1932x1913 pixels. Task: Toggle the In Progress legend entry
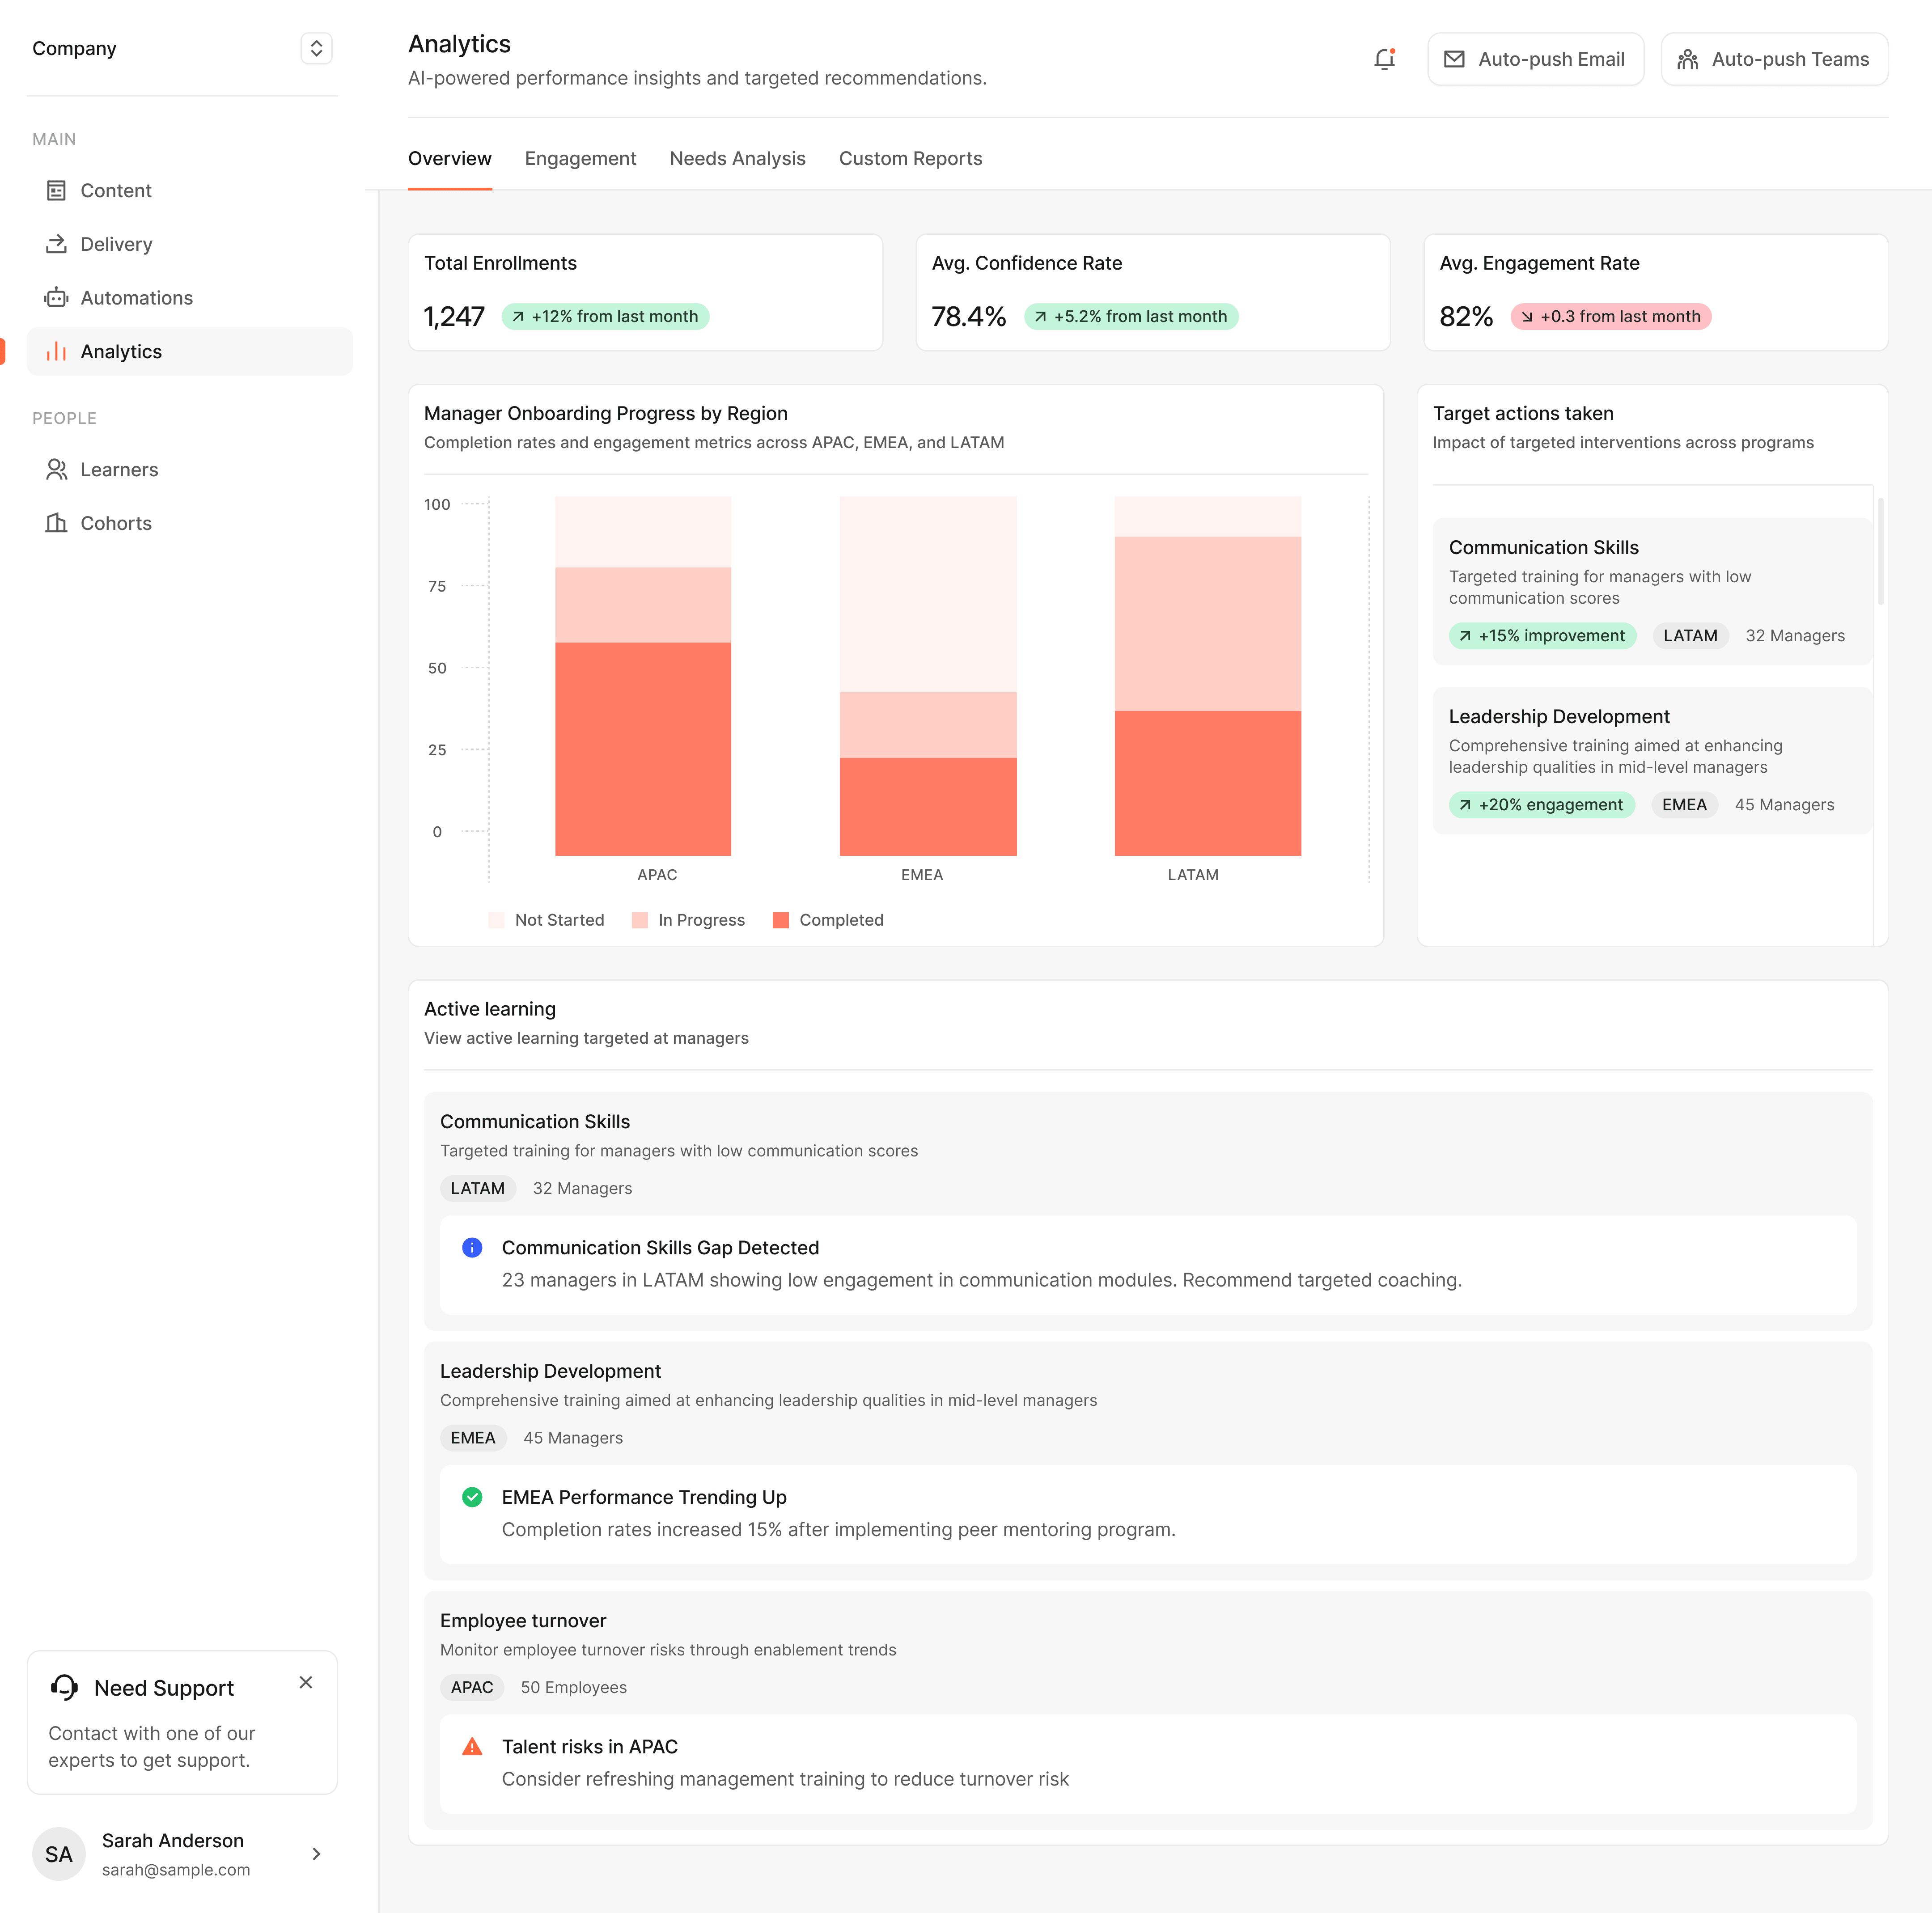689,920
